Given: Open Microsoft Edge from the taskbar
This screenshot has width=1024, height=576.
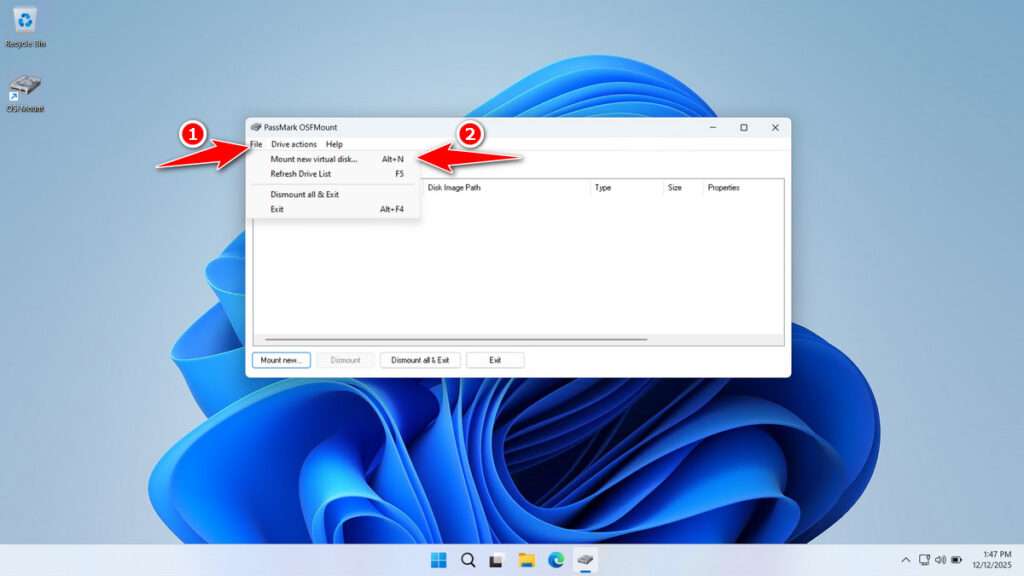Looking at the screenshot, I should click(x=557, y=561).
